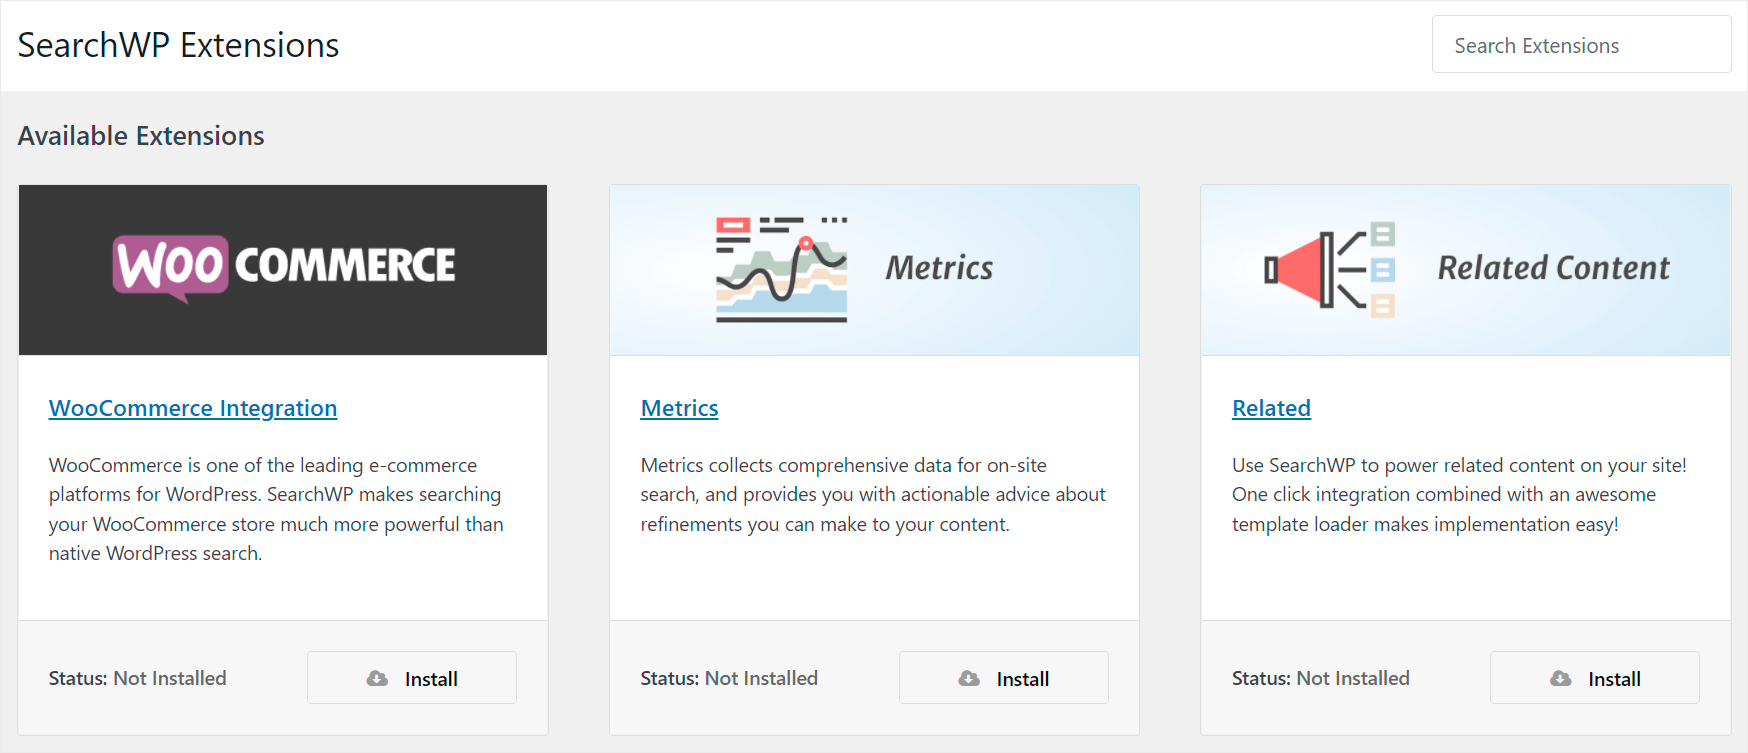
Task: Open the WooCommerce Integration link
Action: pyautogui.click(x=193, y=408)
